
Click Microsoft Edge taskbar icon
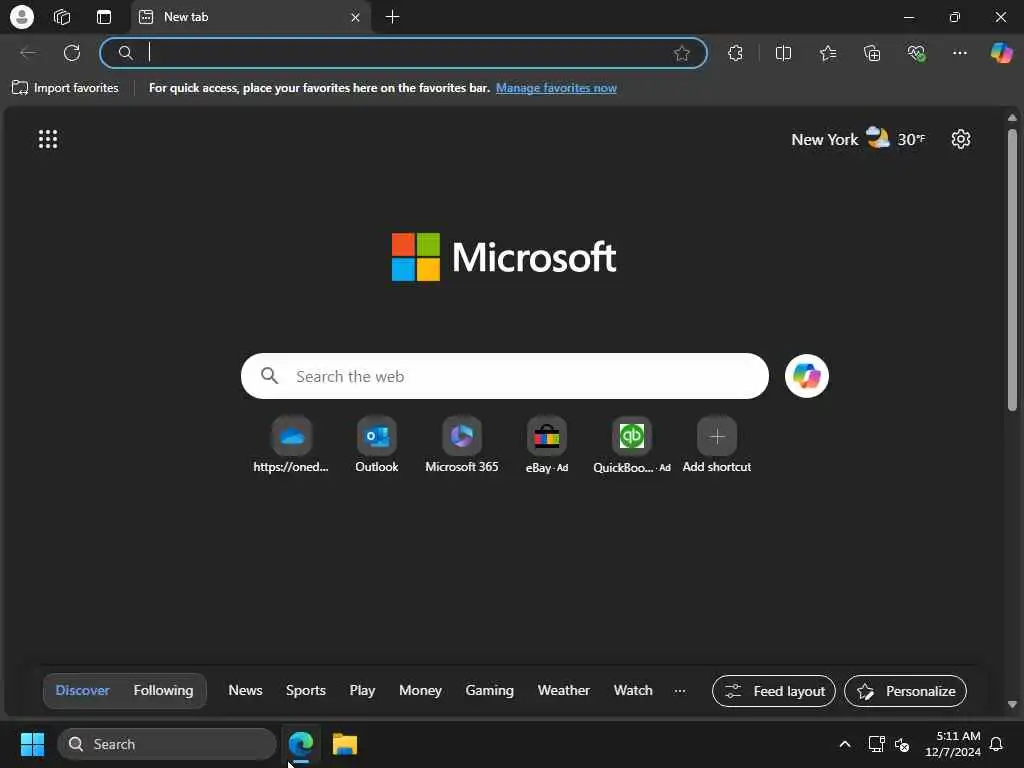(301, 744)
